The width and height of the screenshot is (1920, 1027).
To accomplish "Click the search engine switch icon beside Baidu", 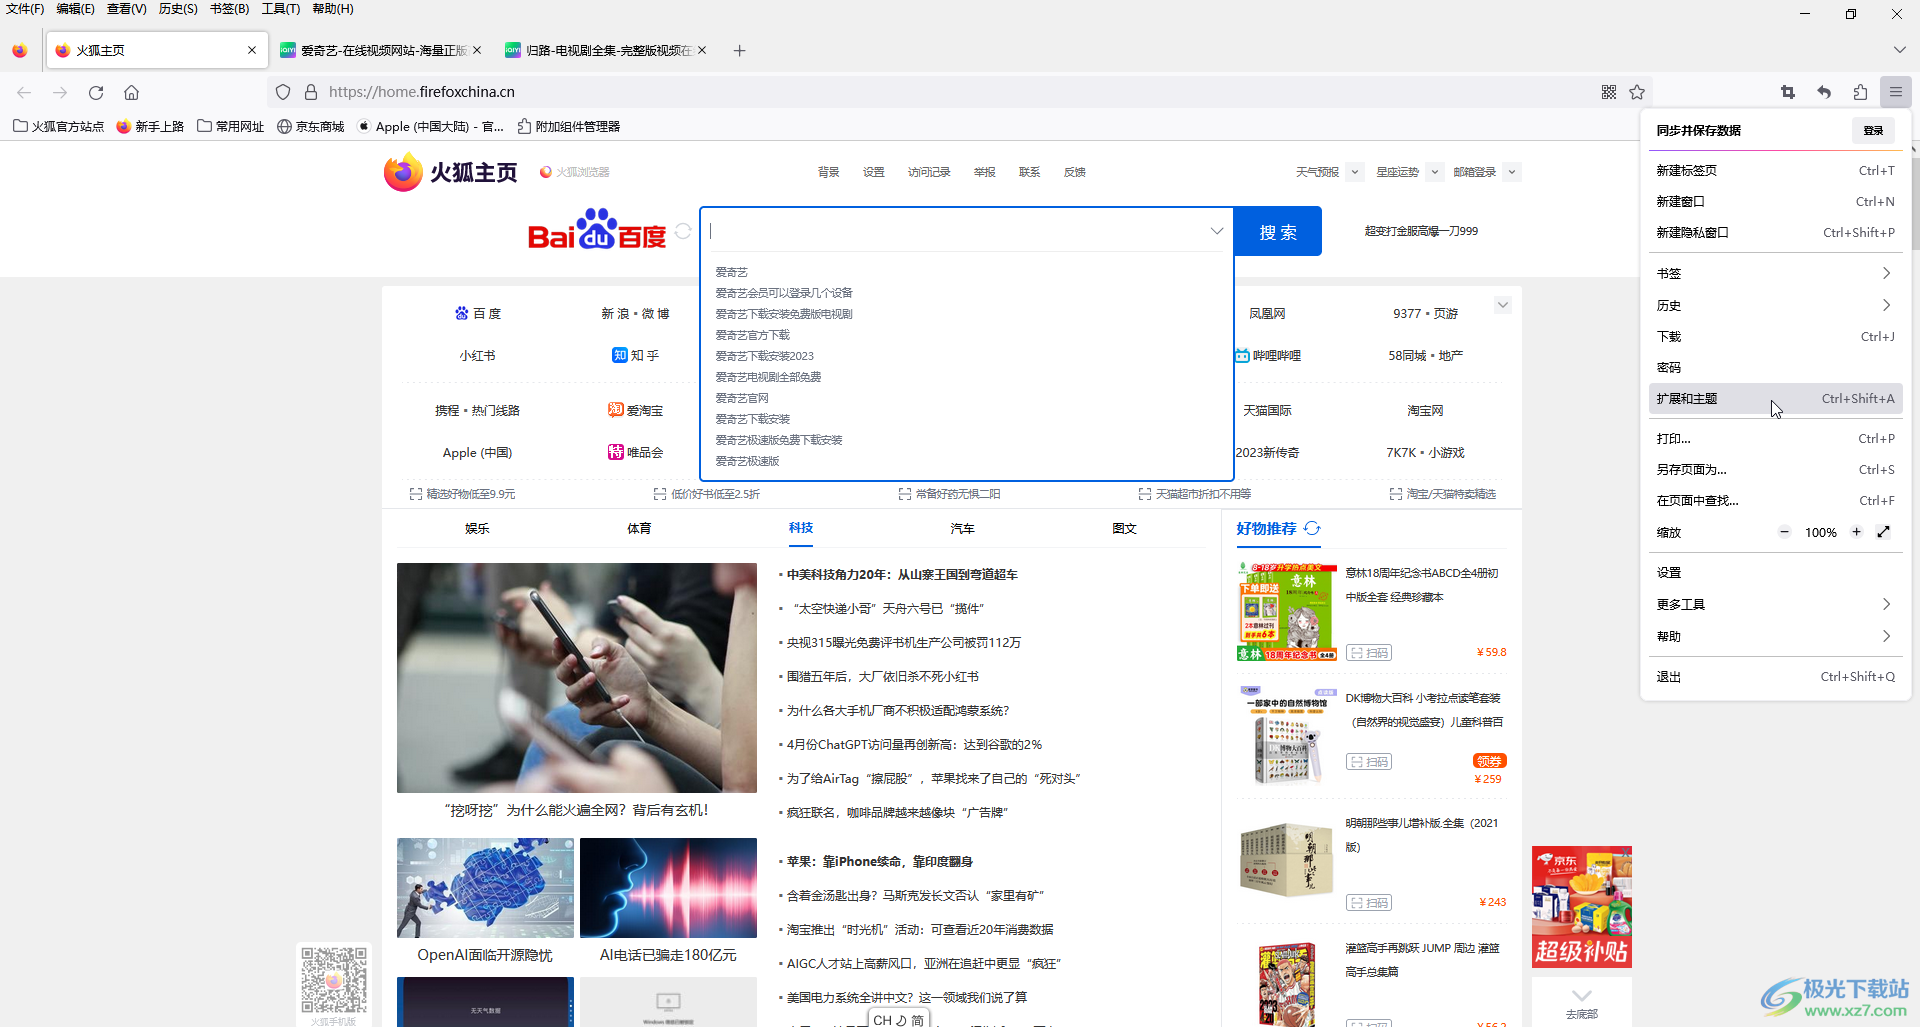I will (x=683, y=231).
